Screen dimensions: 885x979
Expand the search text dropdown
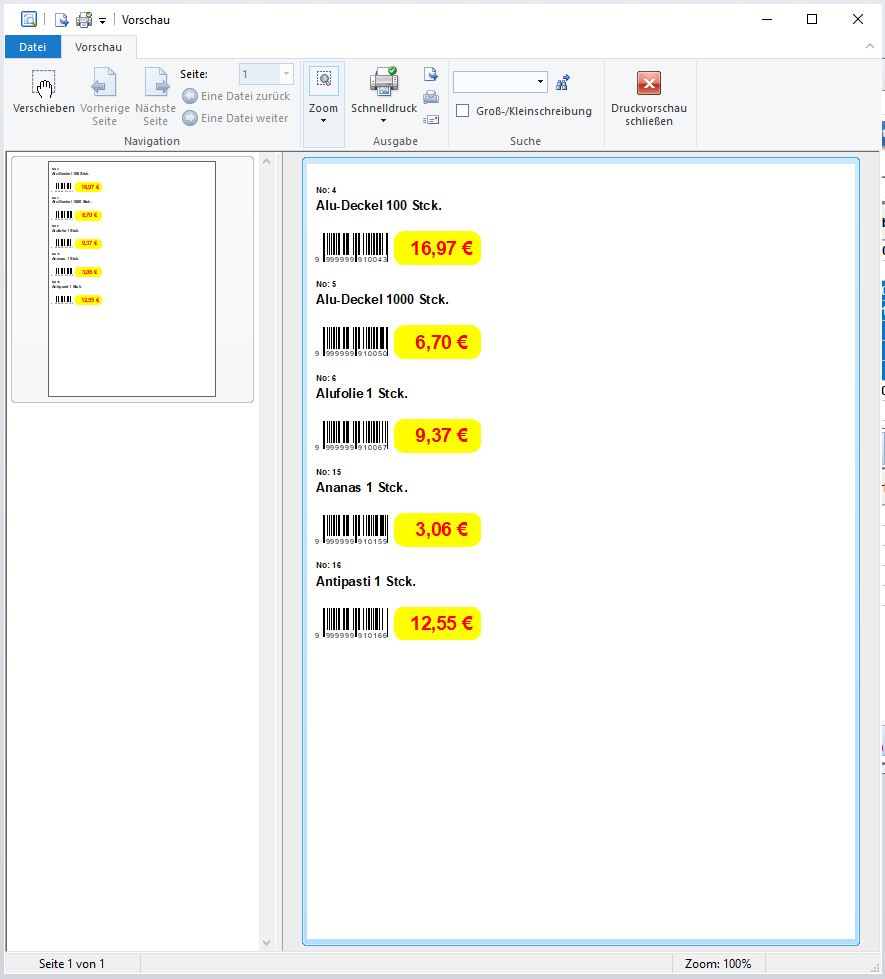[540, 82]
